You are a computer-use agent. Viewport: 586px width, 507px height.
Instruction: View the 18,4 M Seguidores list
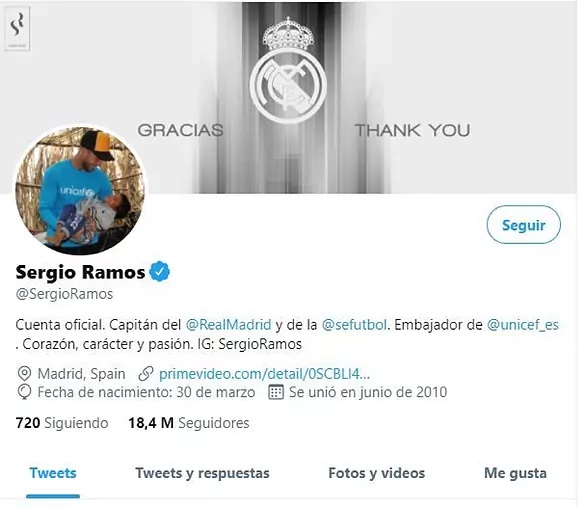189,423
